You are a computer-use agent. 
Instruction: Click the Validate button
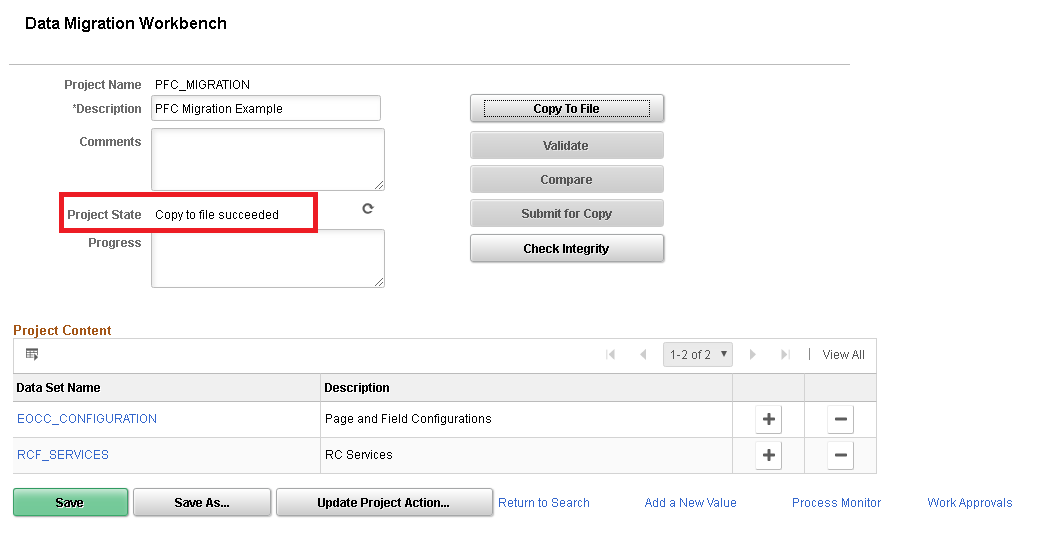[x=567, y=145]
